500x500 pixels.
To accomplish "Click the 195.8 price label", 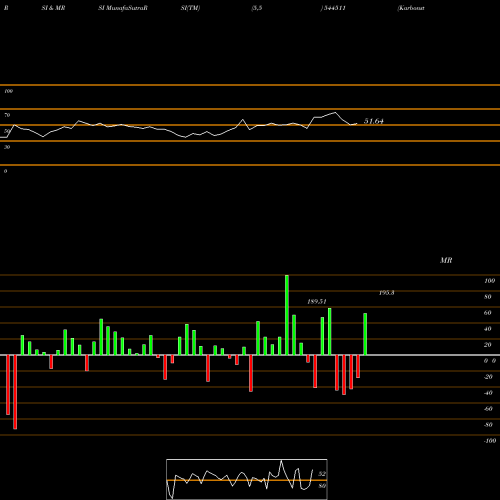I will 387,293.
